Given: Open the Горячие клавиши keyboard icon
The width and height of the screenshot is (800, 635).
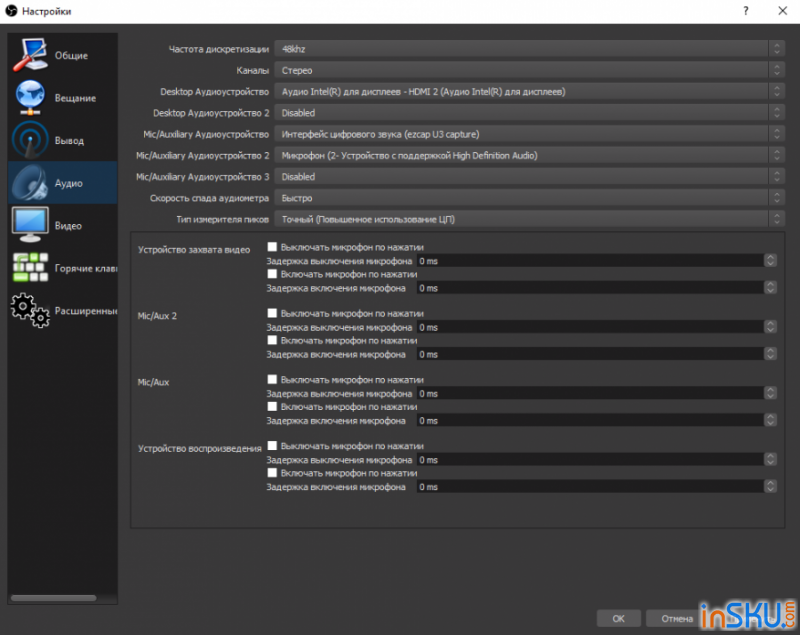Looking at the screenshot, I should 30,267.
